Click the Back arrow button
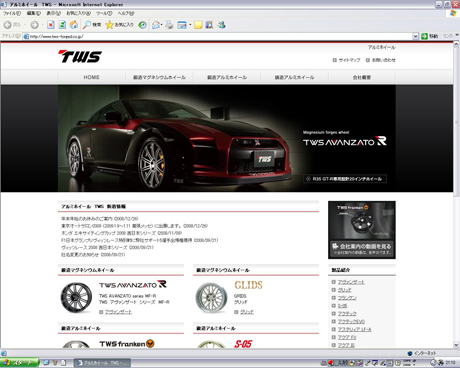Image resolution: width=460 pixels, height=368 pixels. point(12,25)
